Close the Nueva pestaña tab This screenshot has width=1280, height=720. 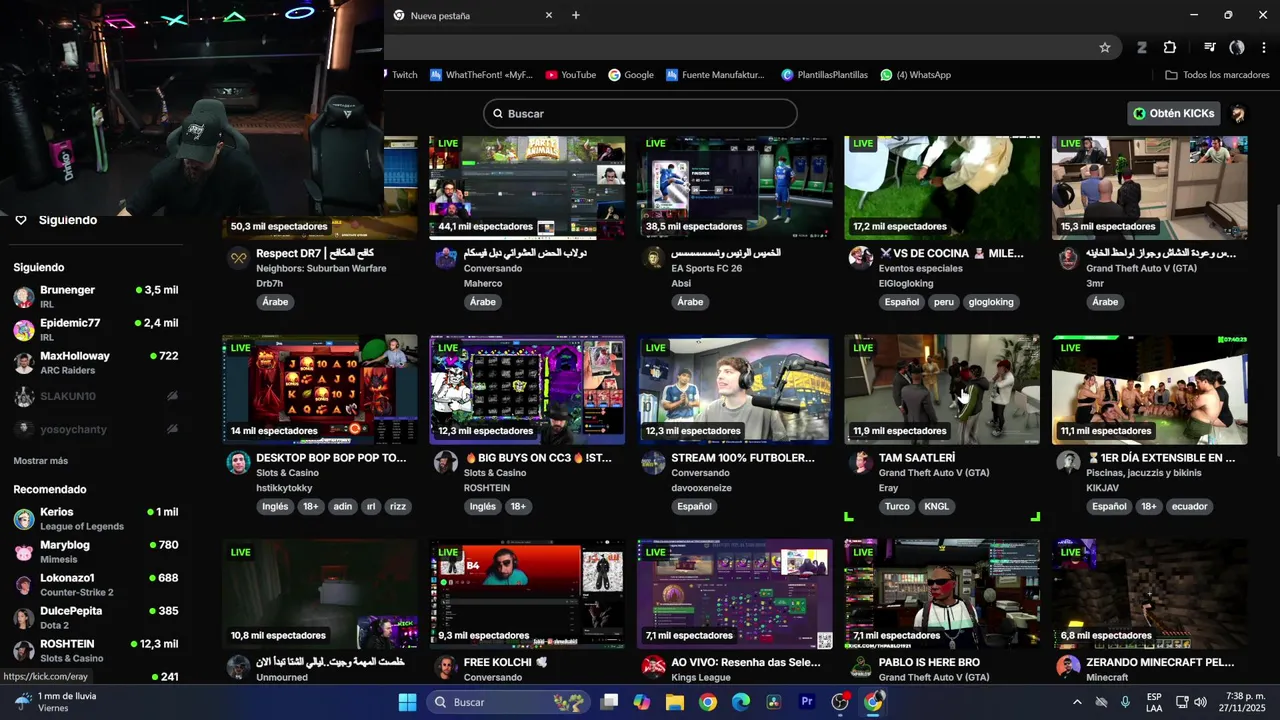point(548,15)
